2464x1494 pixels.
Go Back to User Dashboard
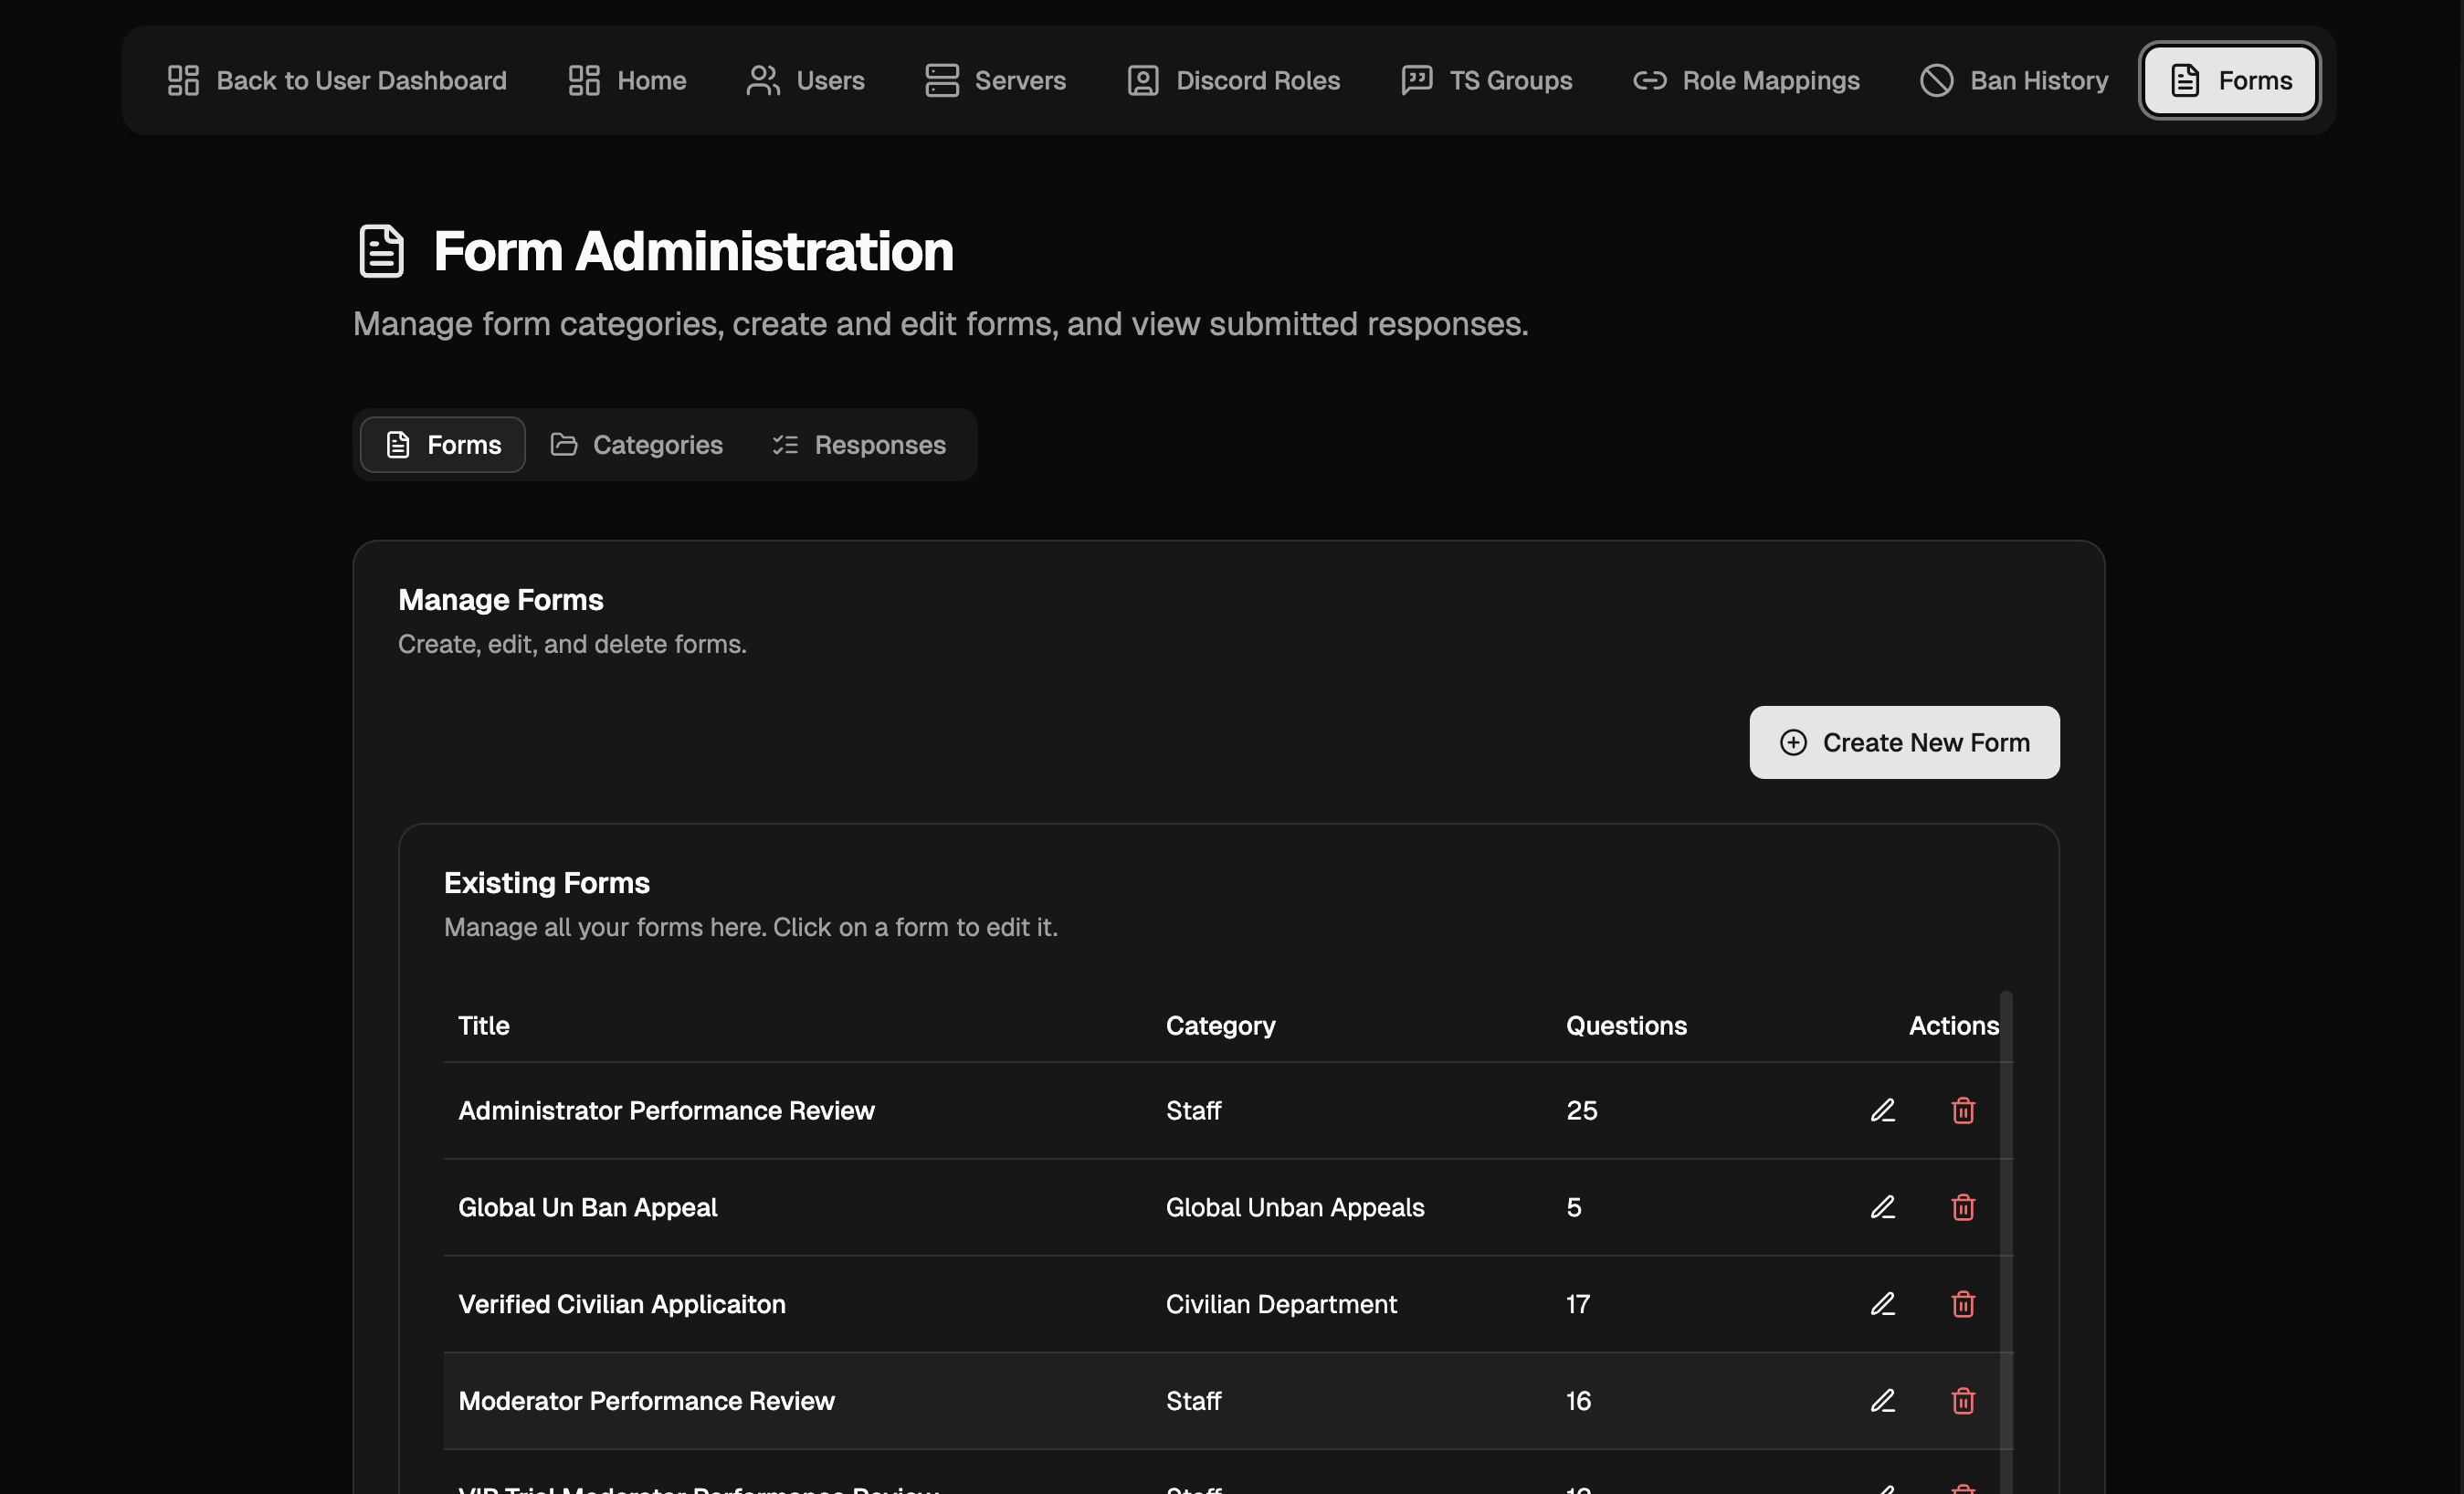click(x=337, y=80)
